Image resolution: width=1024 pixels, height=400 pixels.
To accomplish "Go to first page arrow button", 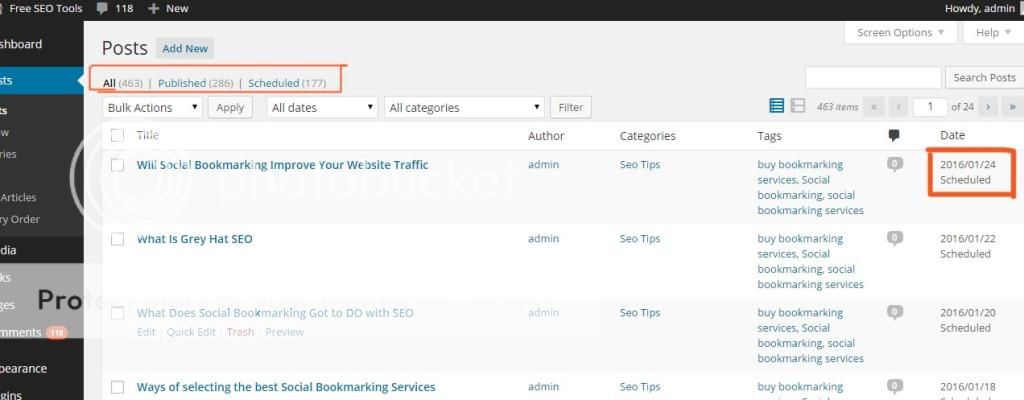I will tap(873, 107).
